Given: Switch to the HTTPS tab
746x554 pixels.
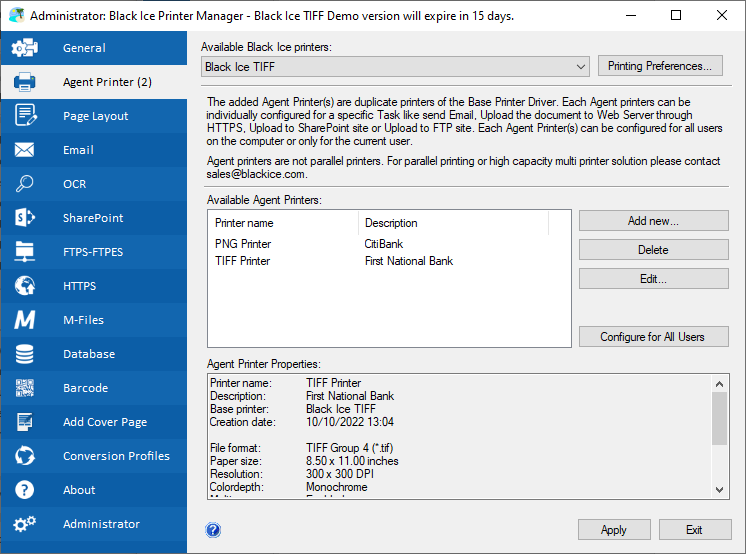Looking at the screenshot, I should point(79,286).
